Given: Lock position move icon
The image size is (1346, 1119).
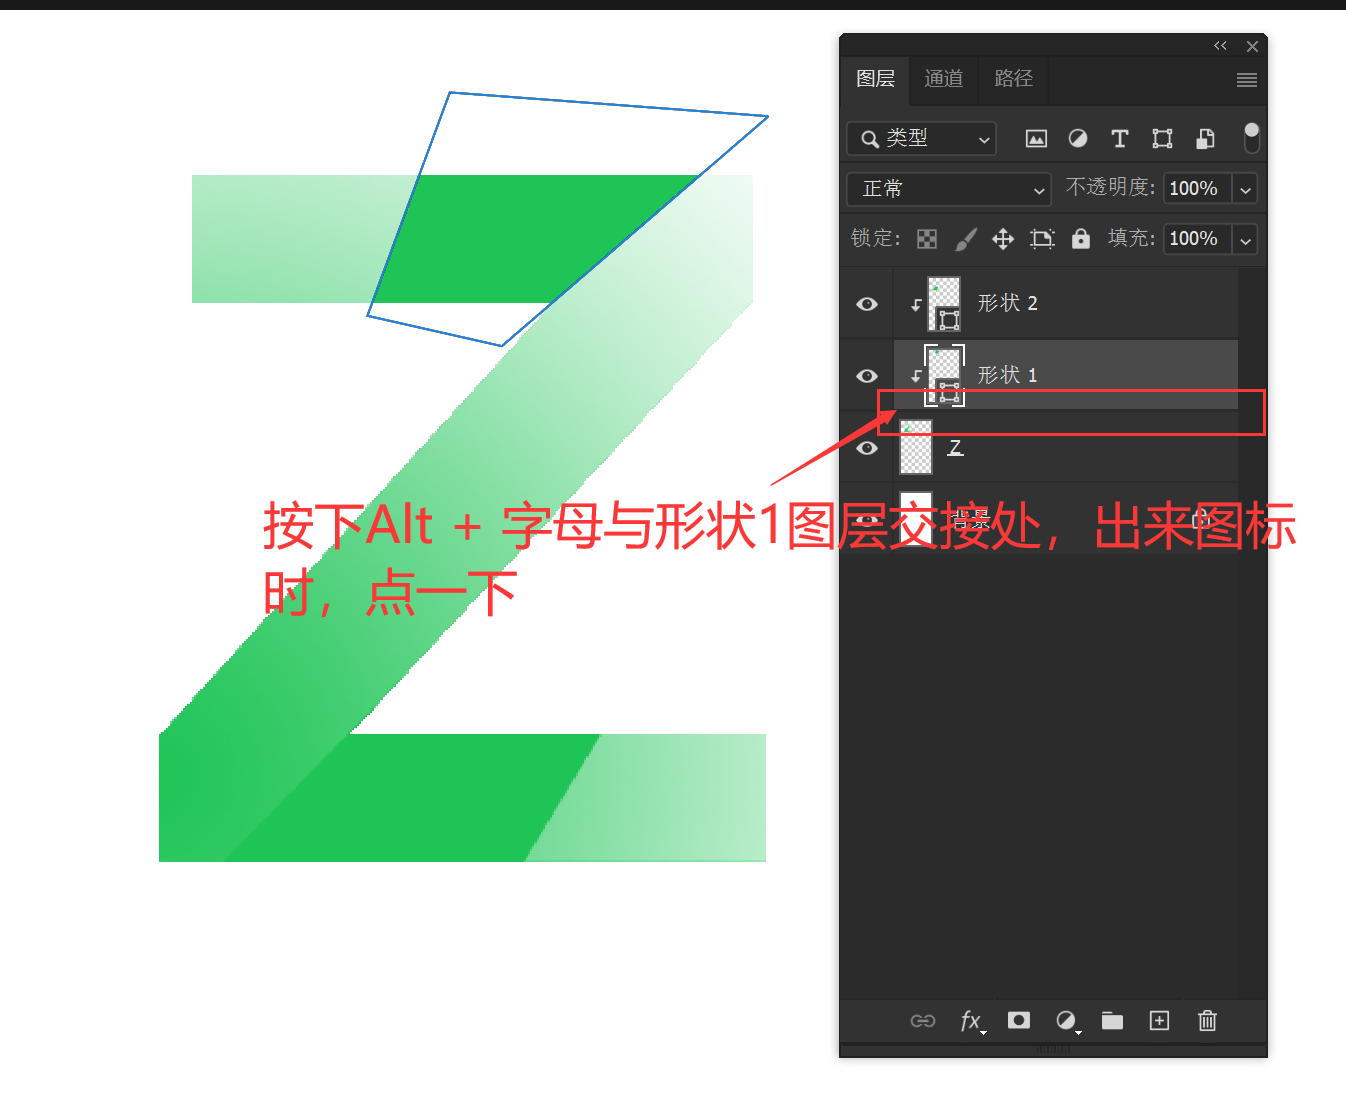Looking at the screenshot, I should [x=1003, y=239].
